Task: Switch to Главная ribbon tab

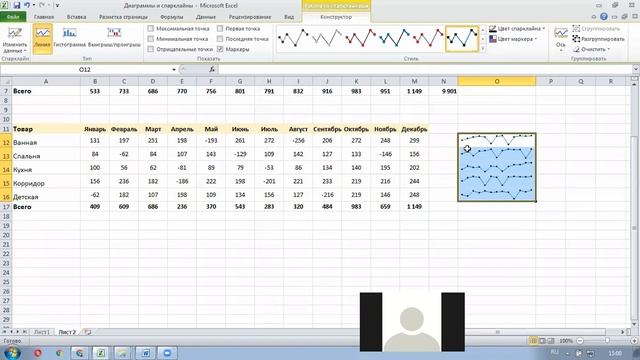Action: pos(44,17)
